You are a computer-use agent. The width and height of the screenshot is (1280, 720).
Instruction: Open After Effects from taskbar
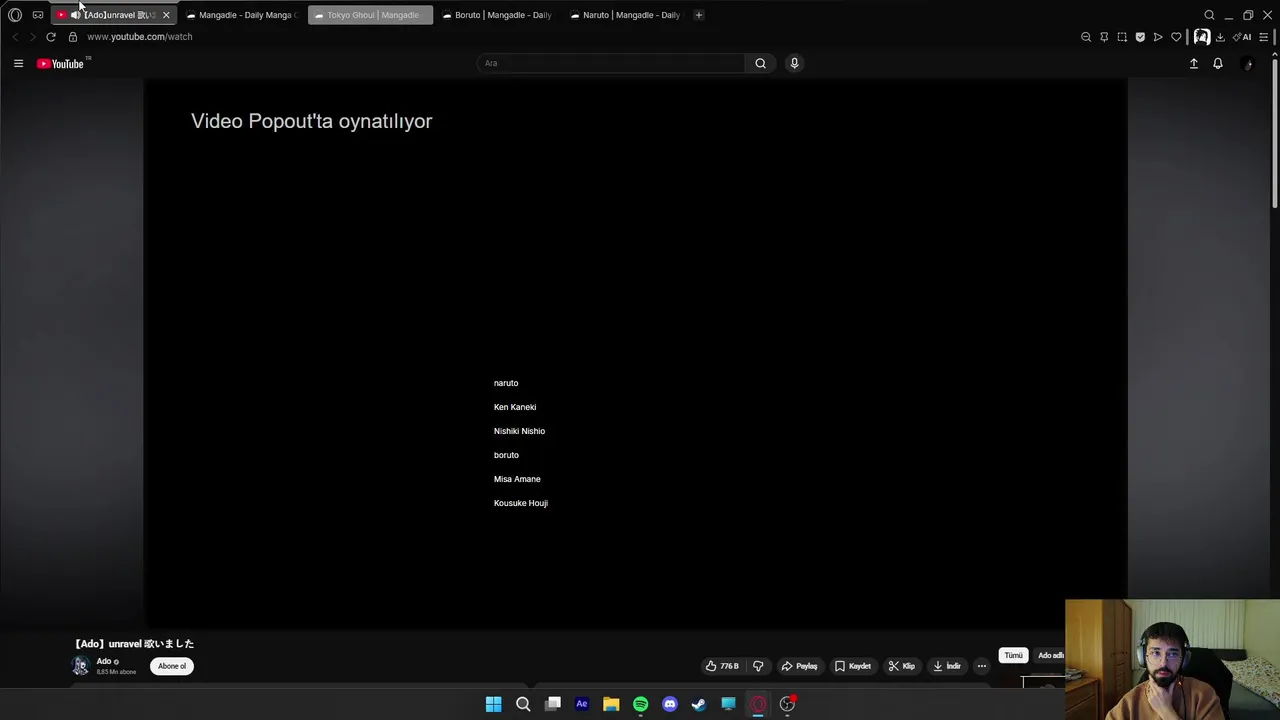[x=582, y=704]
